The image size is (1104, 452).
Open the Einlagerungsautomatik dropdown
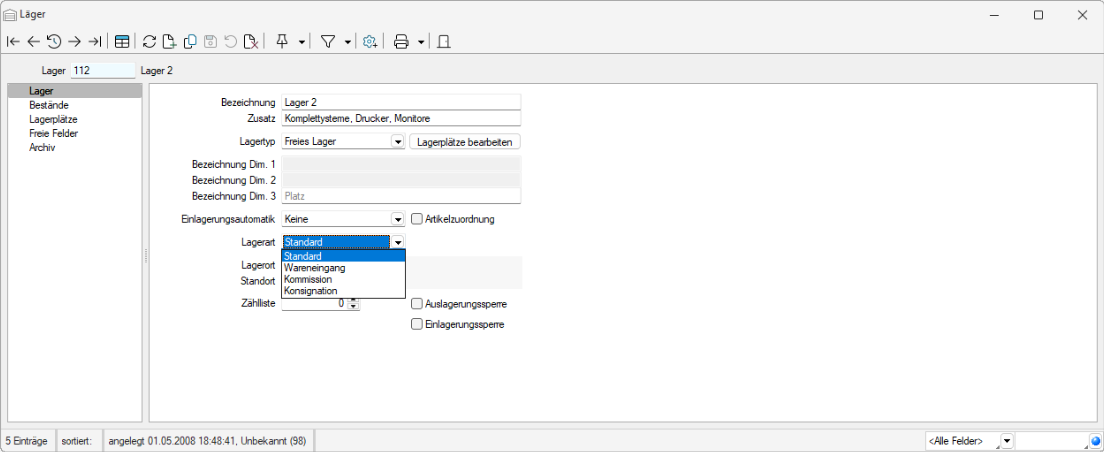[x=397, y=219]
